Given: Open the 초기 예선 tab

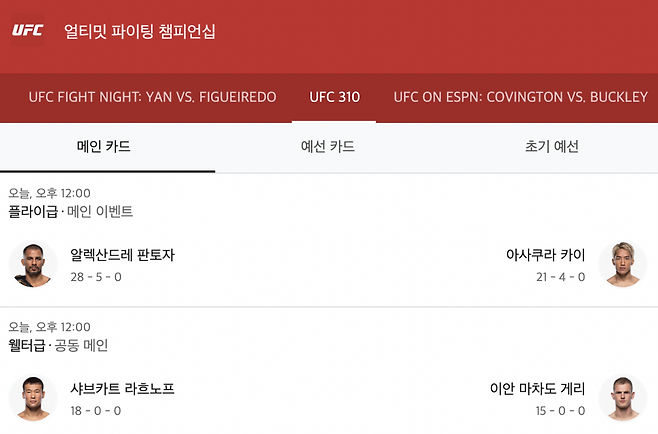Looking at the screenshot, I should [x=552, y=147].
